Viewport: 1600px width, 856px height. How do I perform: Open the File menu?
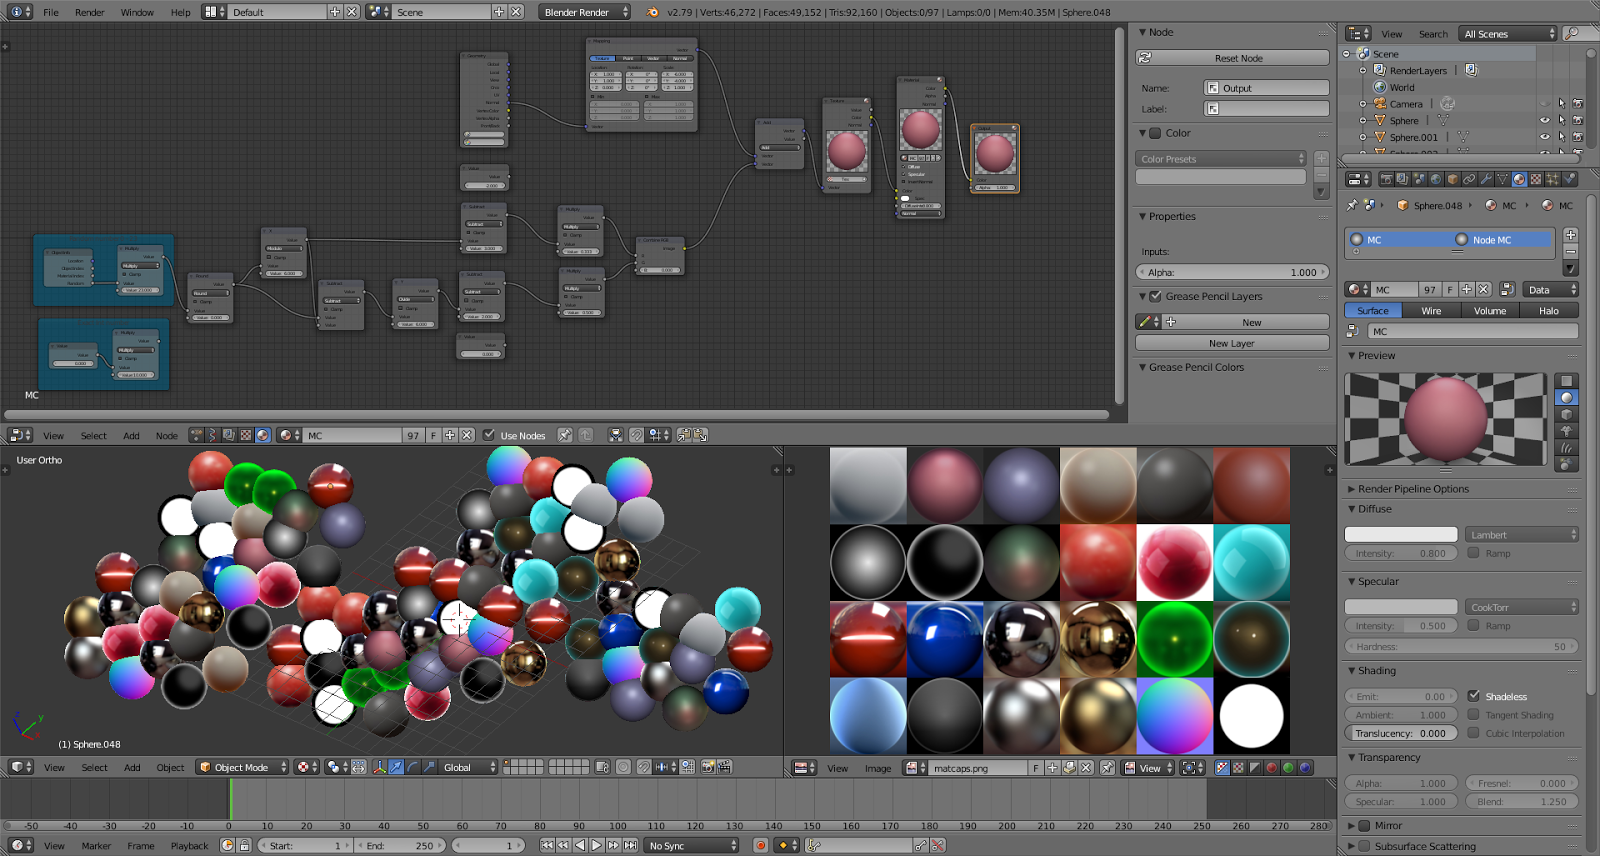click(x=51, y=12)
